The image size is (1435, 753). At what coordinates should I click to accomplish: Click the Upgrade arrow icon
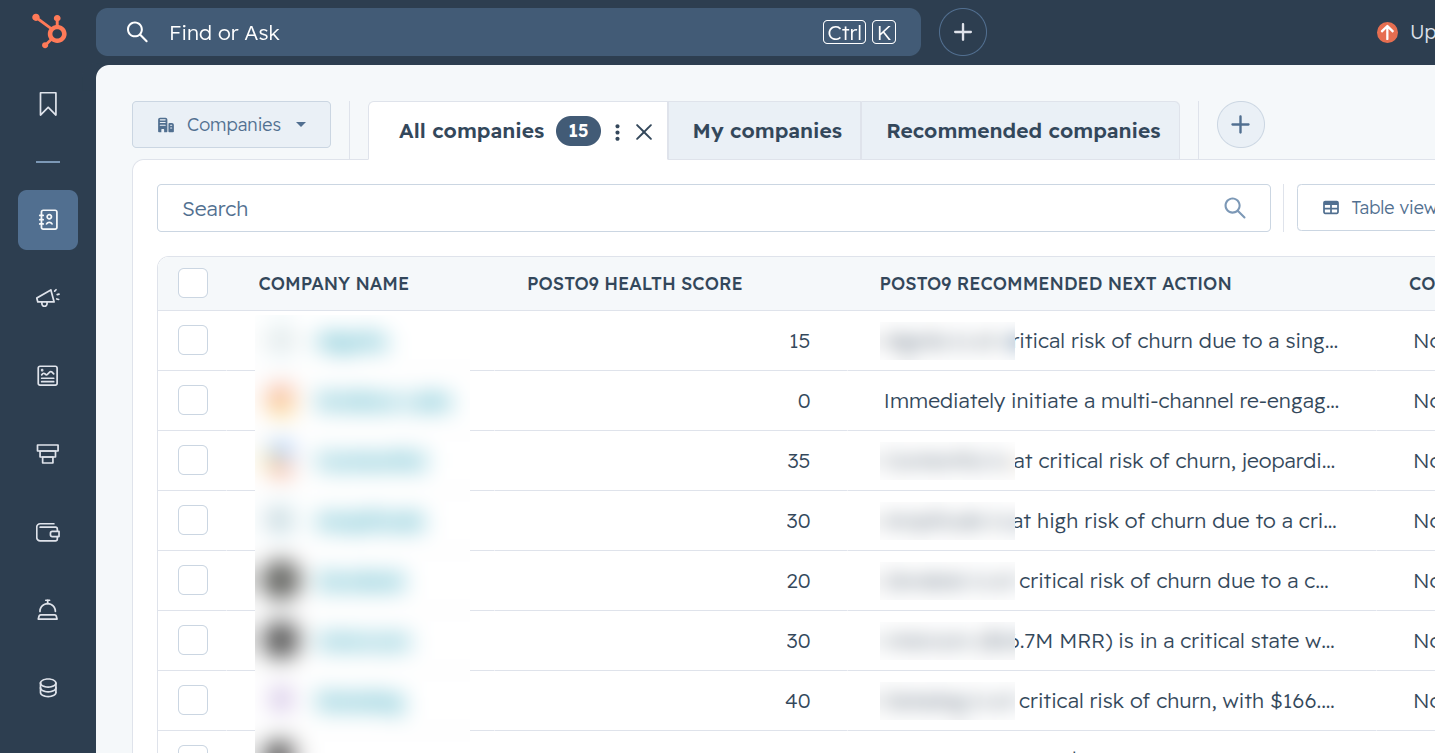tap(1387, 32)
